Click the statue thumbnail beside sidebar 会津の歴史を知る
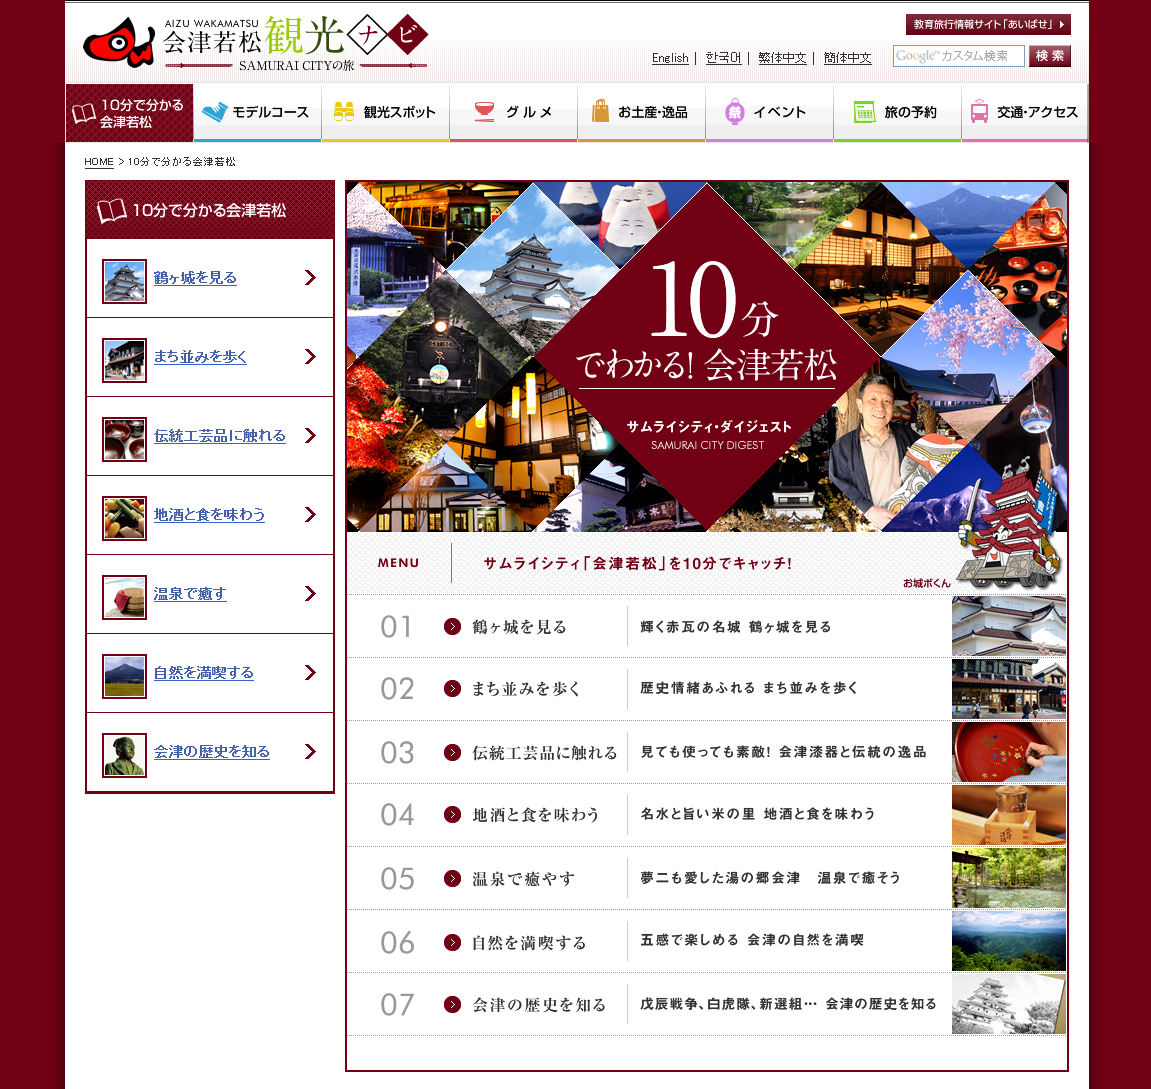Screen dimensions: 1151x1089 [x=124, y=755]
